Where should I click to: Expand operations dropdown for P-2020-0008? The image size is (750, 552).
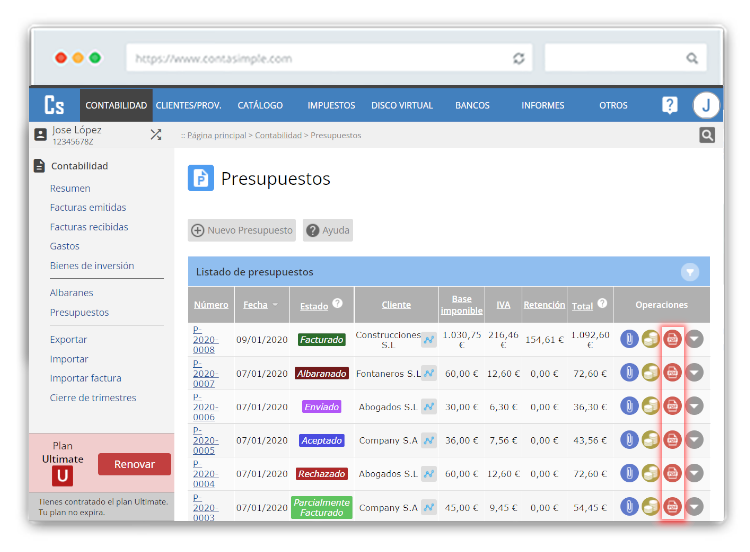pyautogui.click(x=694, y=339)
